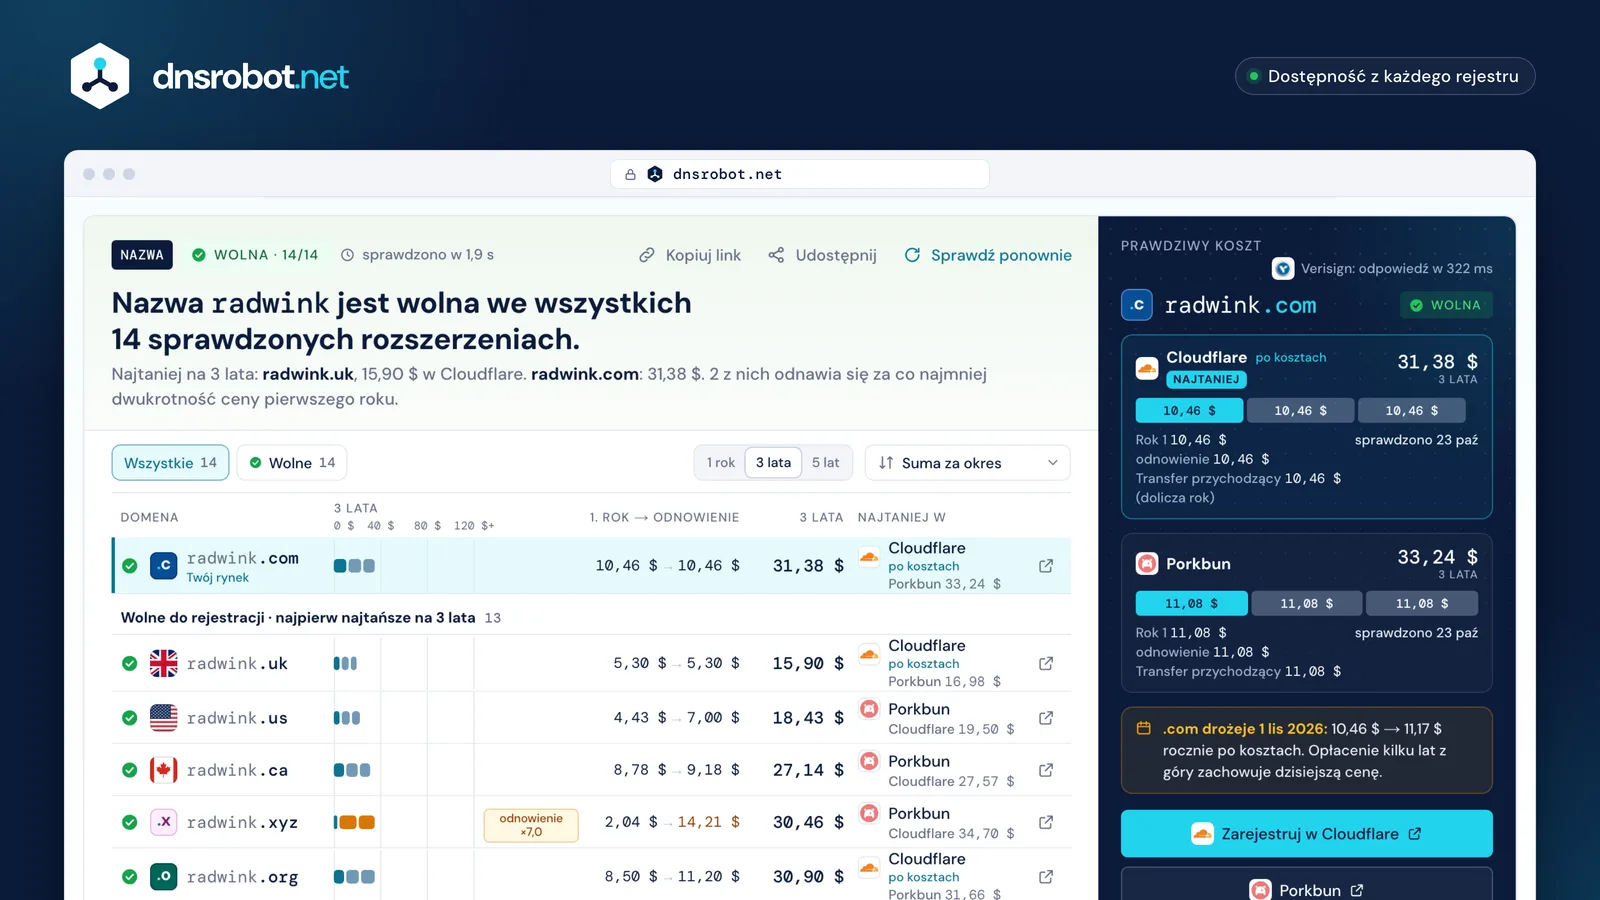Click the dnsrobot.net address bar
The width and height of the screenshot is (1600, 900).
800,174
